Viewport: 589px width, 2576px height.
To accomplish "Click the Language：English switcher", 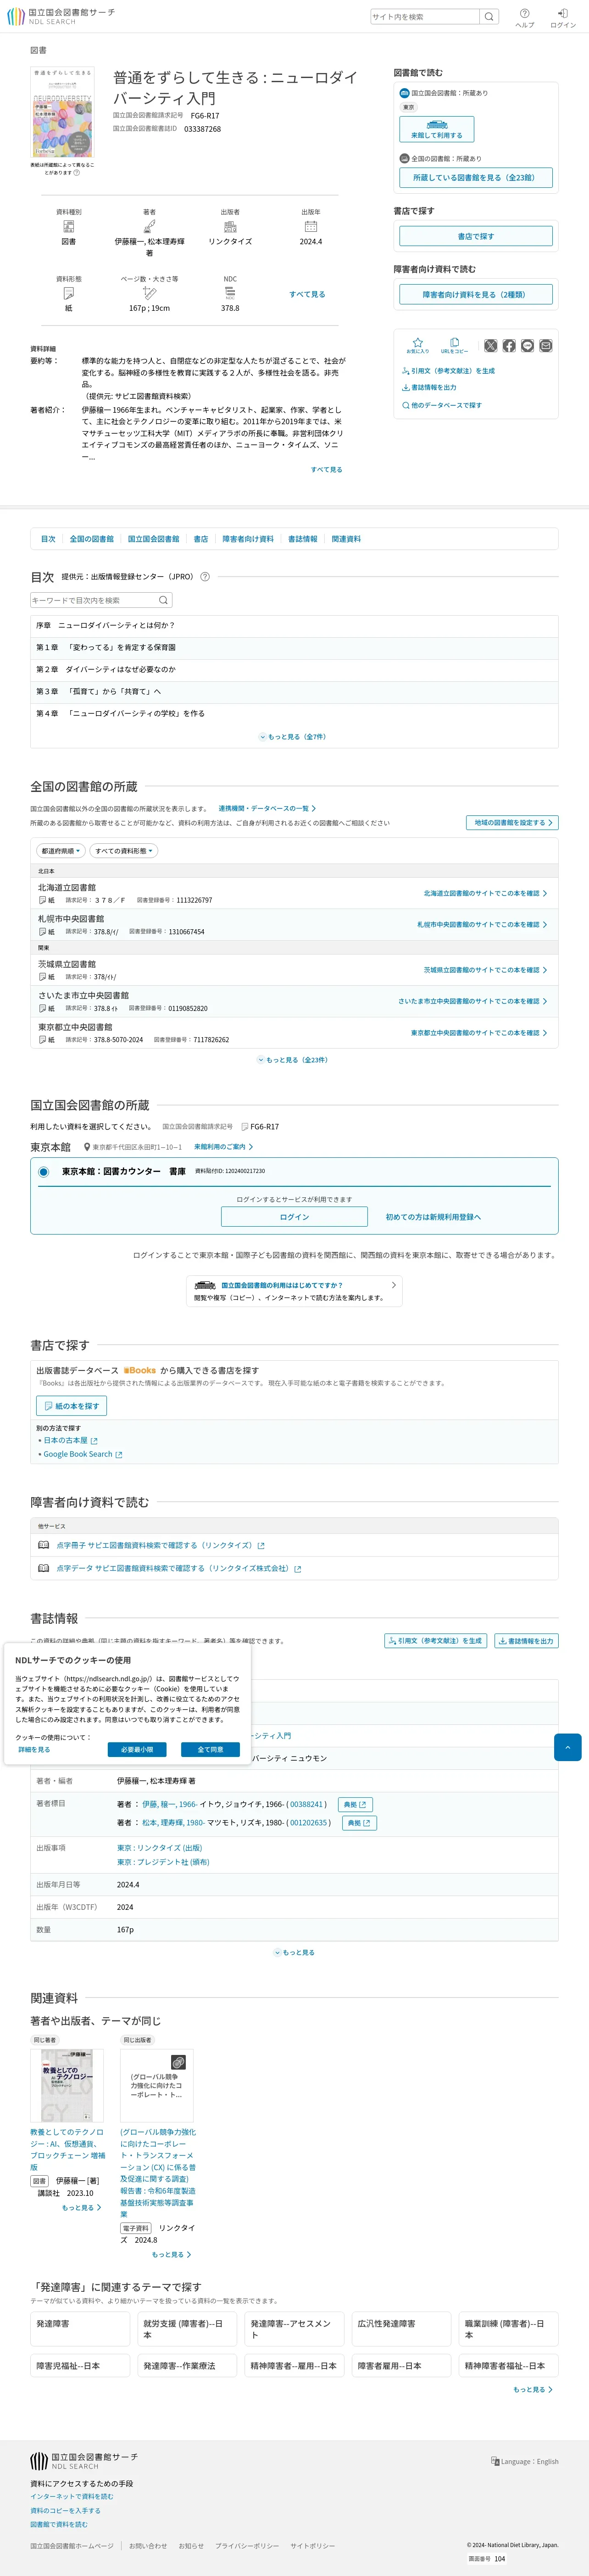I will click(x=525, y=2461).
